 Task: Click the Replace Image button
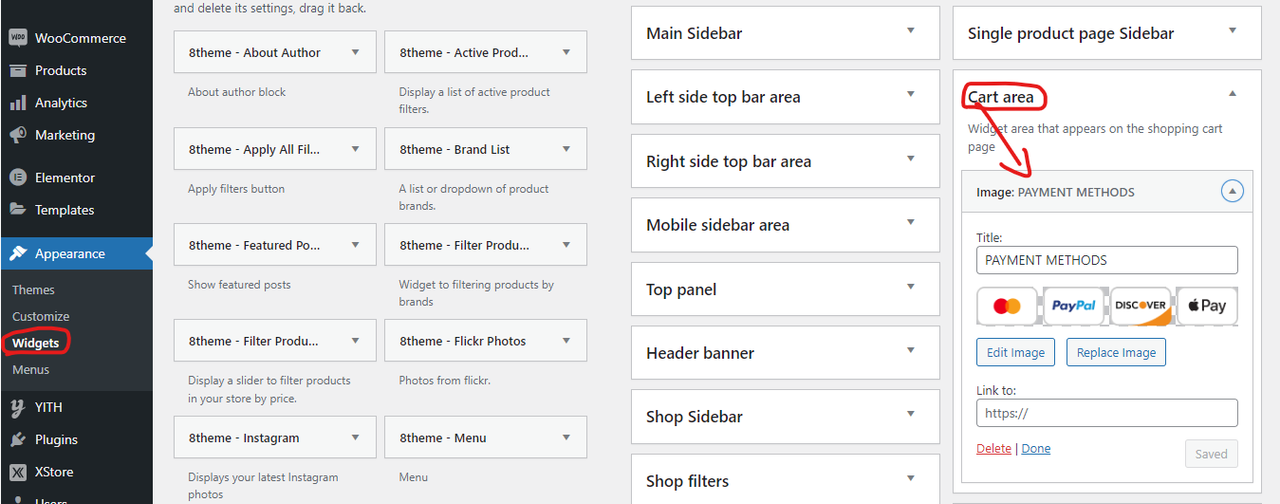(x=1116, y=352)
